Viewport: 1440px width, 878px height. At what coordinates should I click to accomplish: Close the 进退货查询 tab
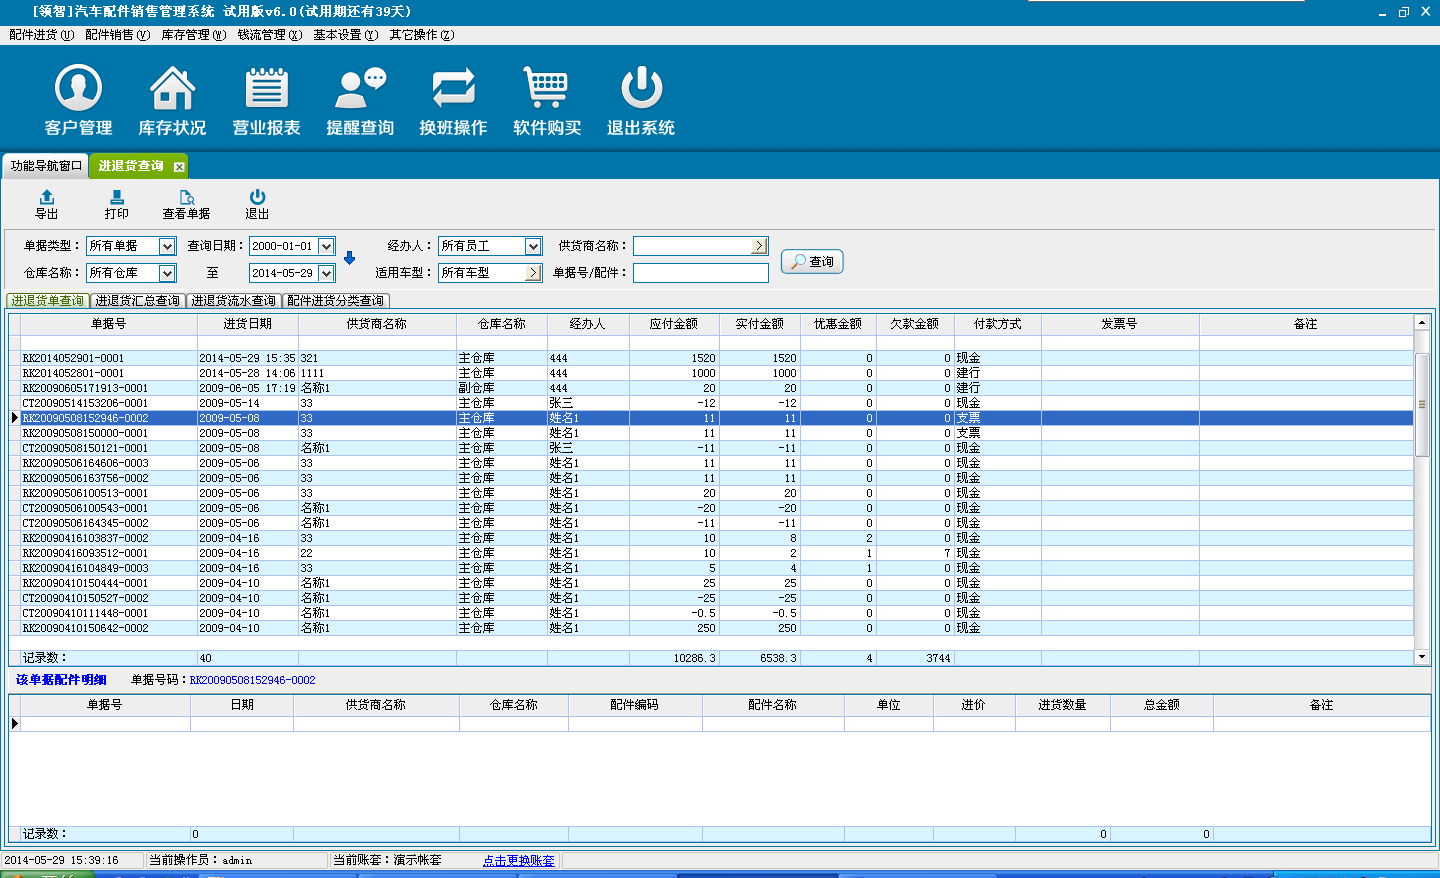[x=179, y=167]
